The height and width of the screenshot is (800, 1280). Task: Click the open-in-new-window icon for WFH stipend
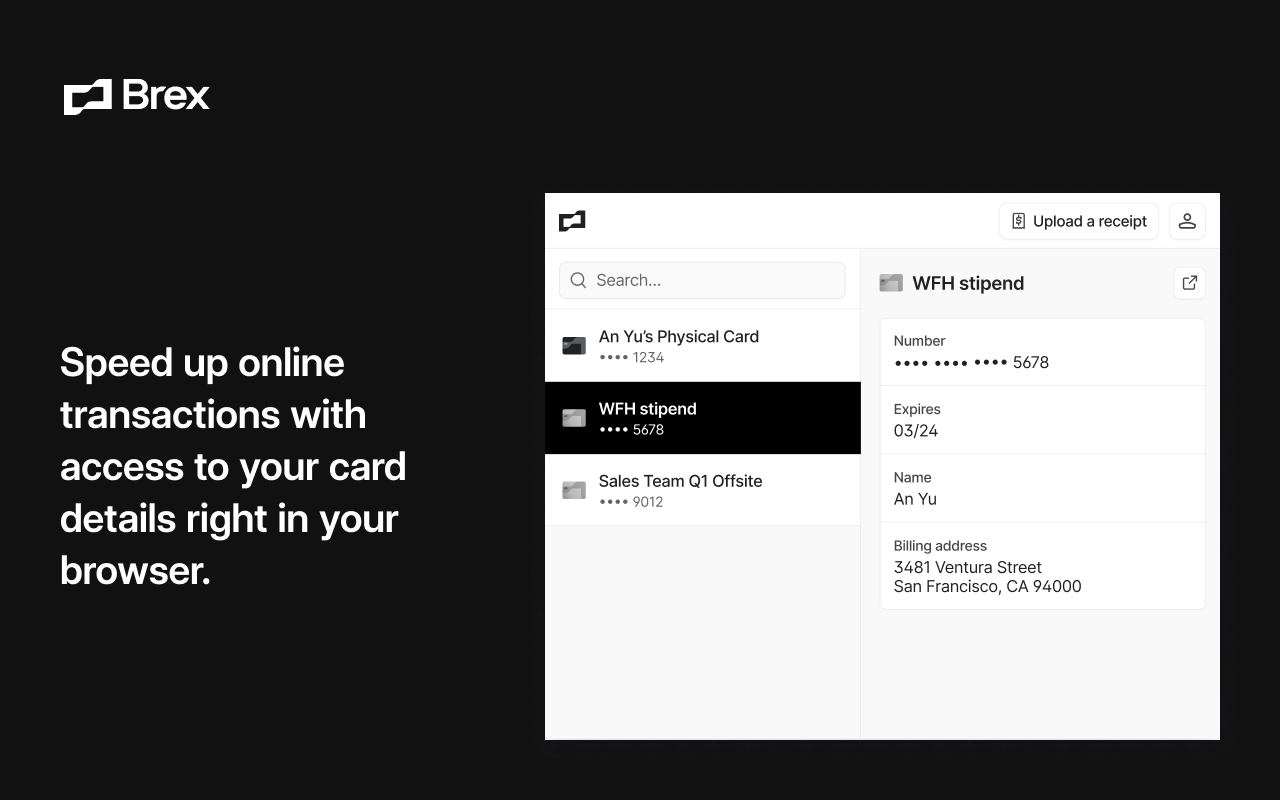[1189, 283]
